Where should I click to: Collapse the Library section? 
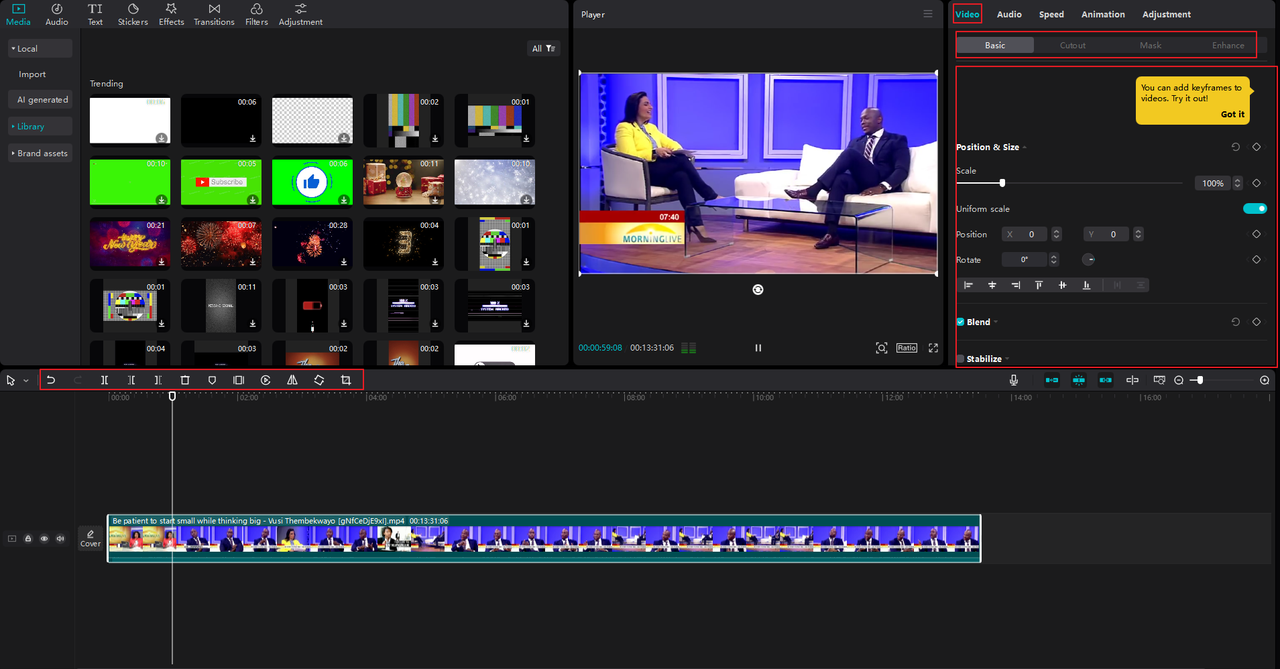pyautogui.click(x=40, y=126)
